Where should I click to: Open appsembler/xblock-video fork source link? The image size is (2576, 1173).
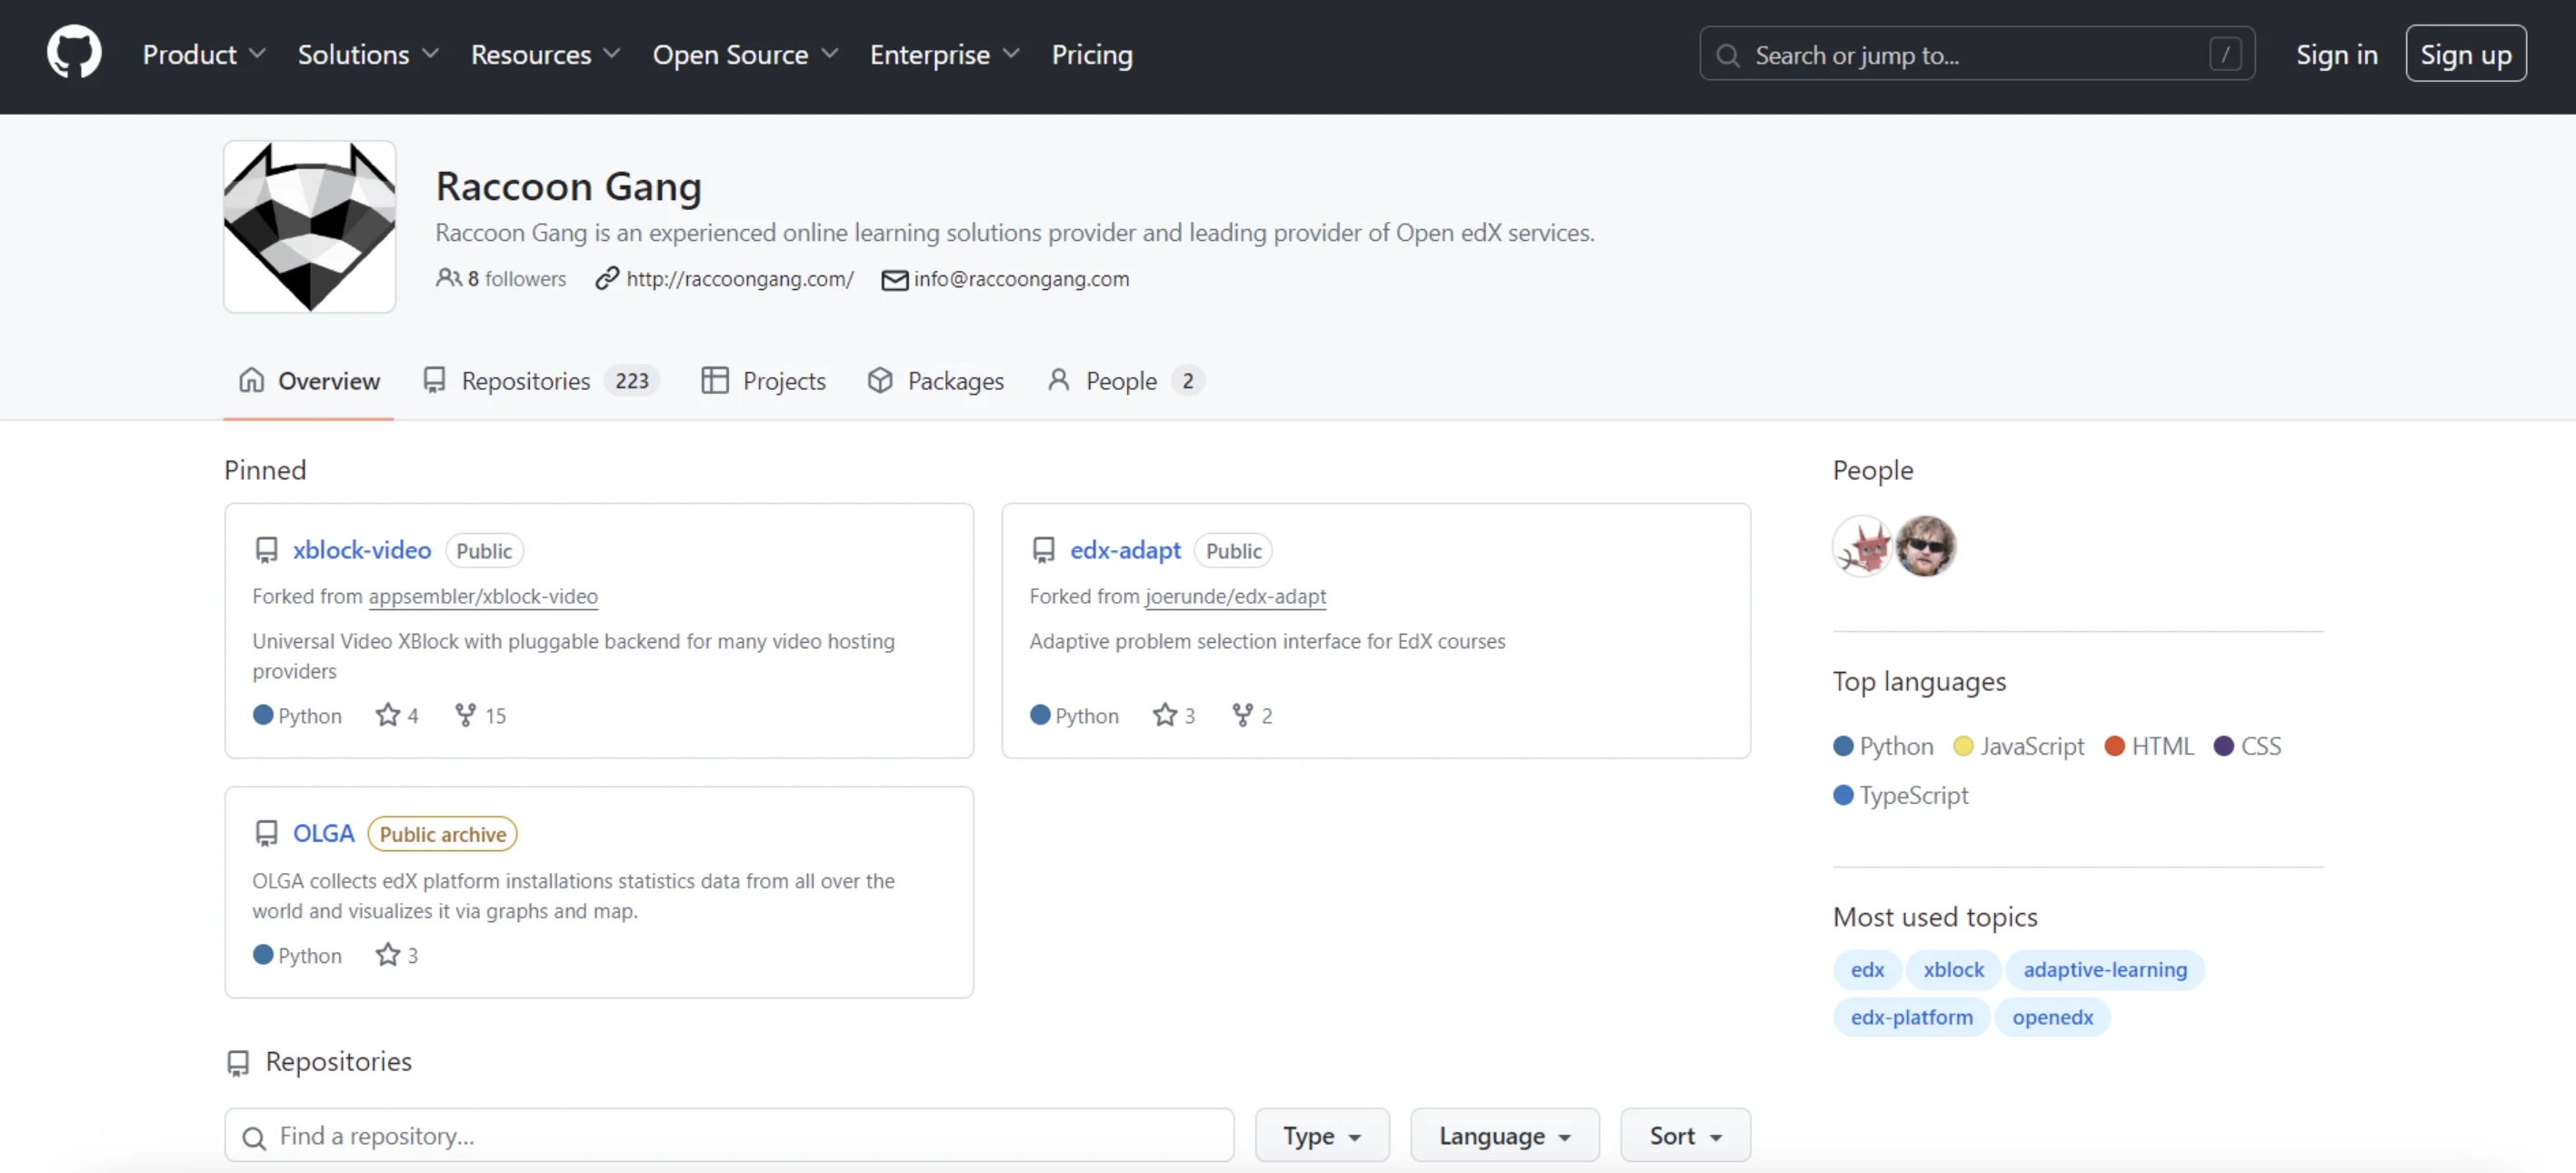pos(483,596)
